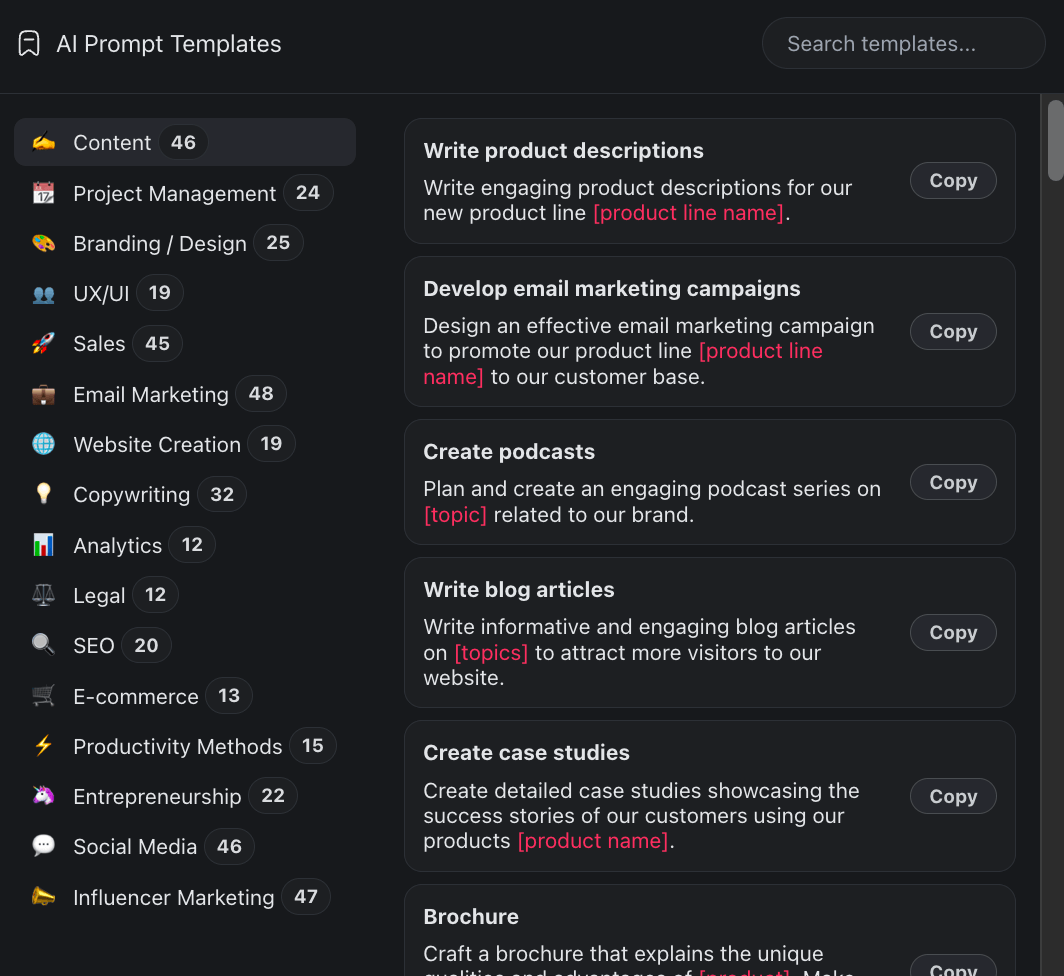The height and width of the screenshot is (976, 1064).
Task: Click the calendar icon for Project Management
Action: [x=44, y=192]
